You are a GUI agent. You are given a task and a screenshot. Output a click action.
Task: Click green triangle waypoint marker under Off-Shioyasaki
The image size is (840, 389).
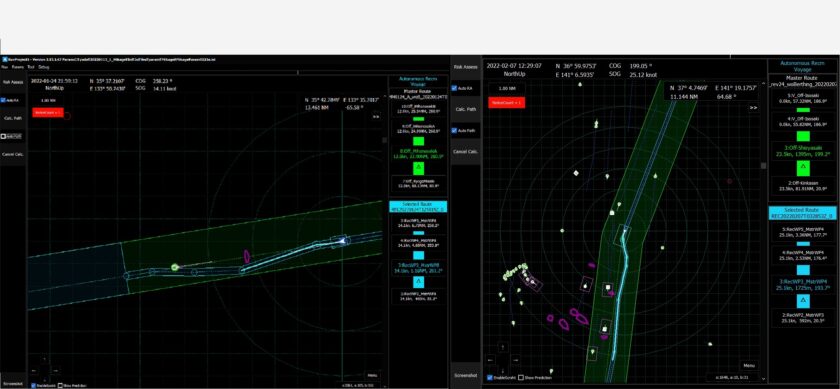[x=802, y=169]
